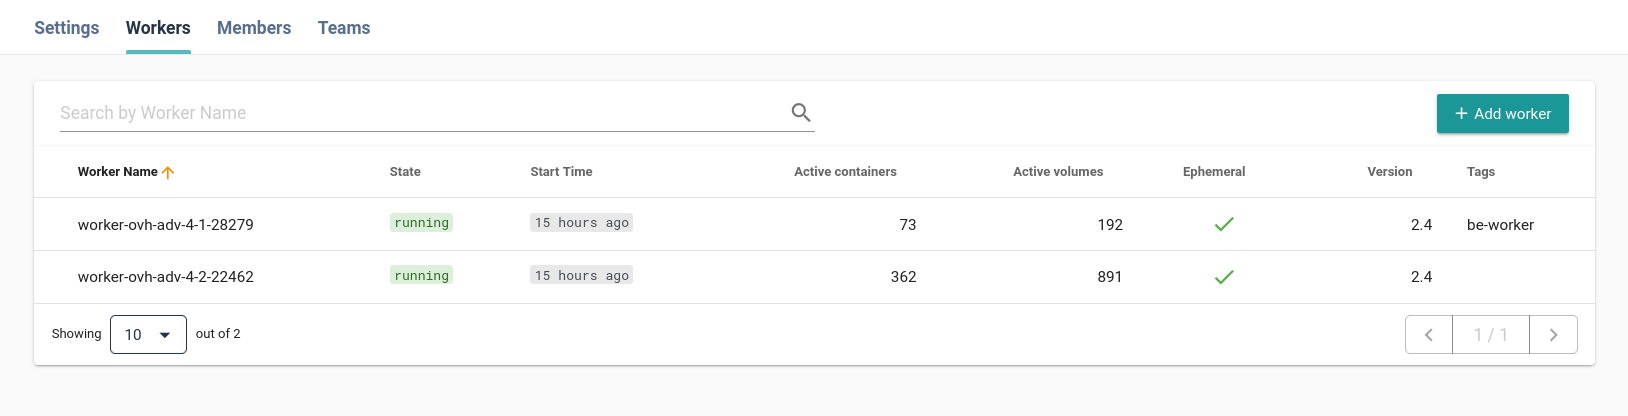
Task: Switch to the Settings tab
Action: point(67,28)
